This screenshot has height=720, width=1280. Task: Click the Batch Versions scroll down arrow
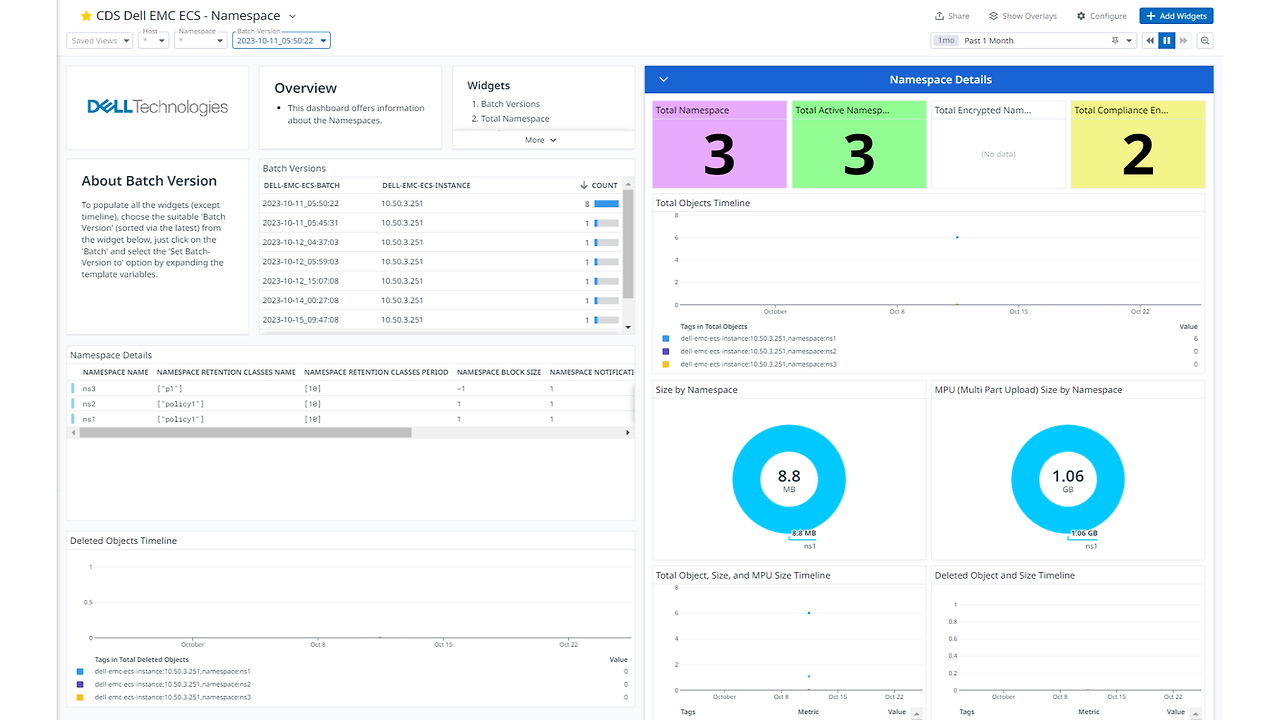pyautogui.click(x=628, y=327)
